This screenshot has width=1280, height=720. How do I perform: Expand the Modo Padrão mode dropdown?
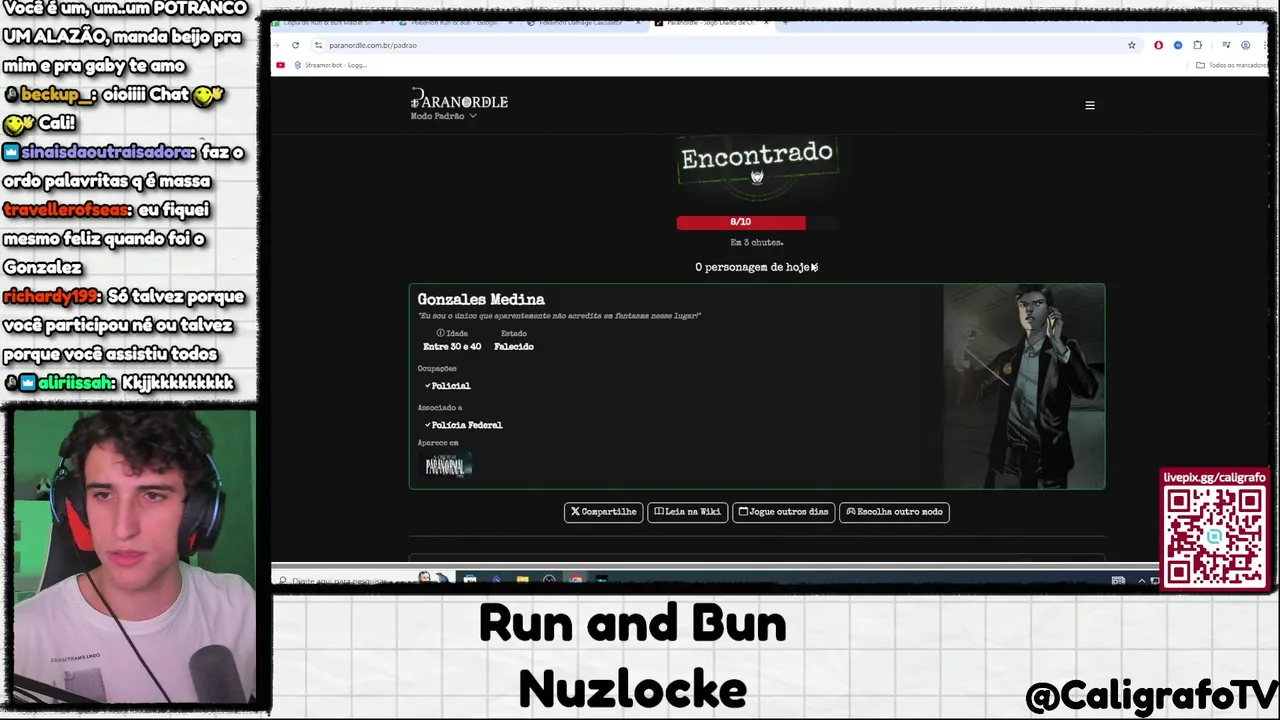pos(443,116)
